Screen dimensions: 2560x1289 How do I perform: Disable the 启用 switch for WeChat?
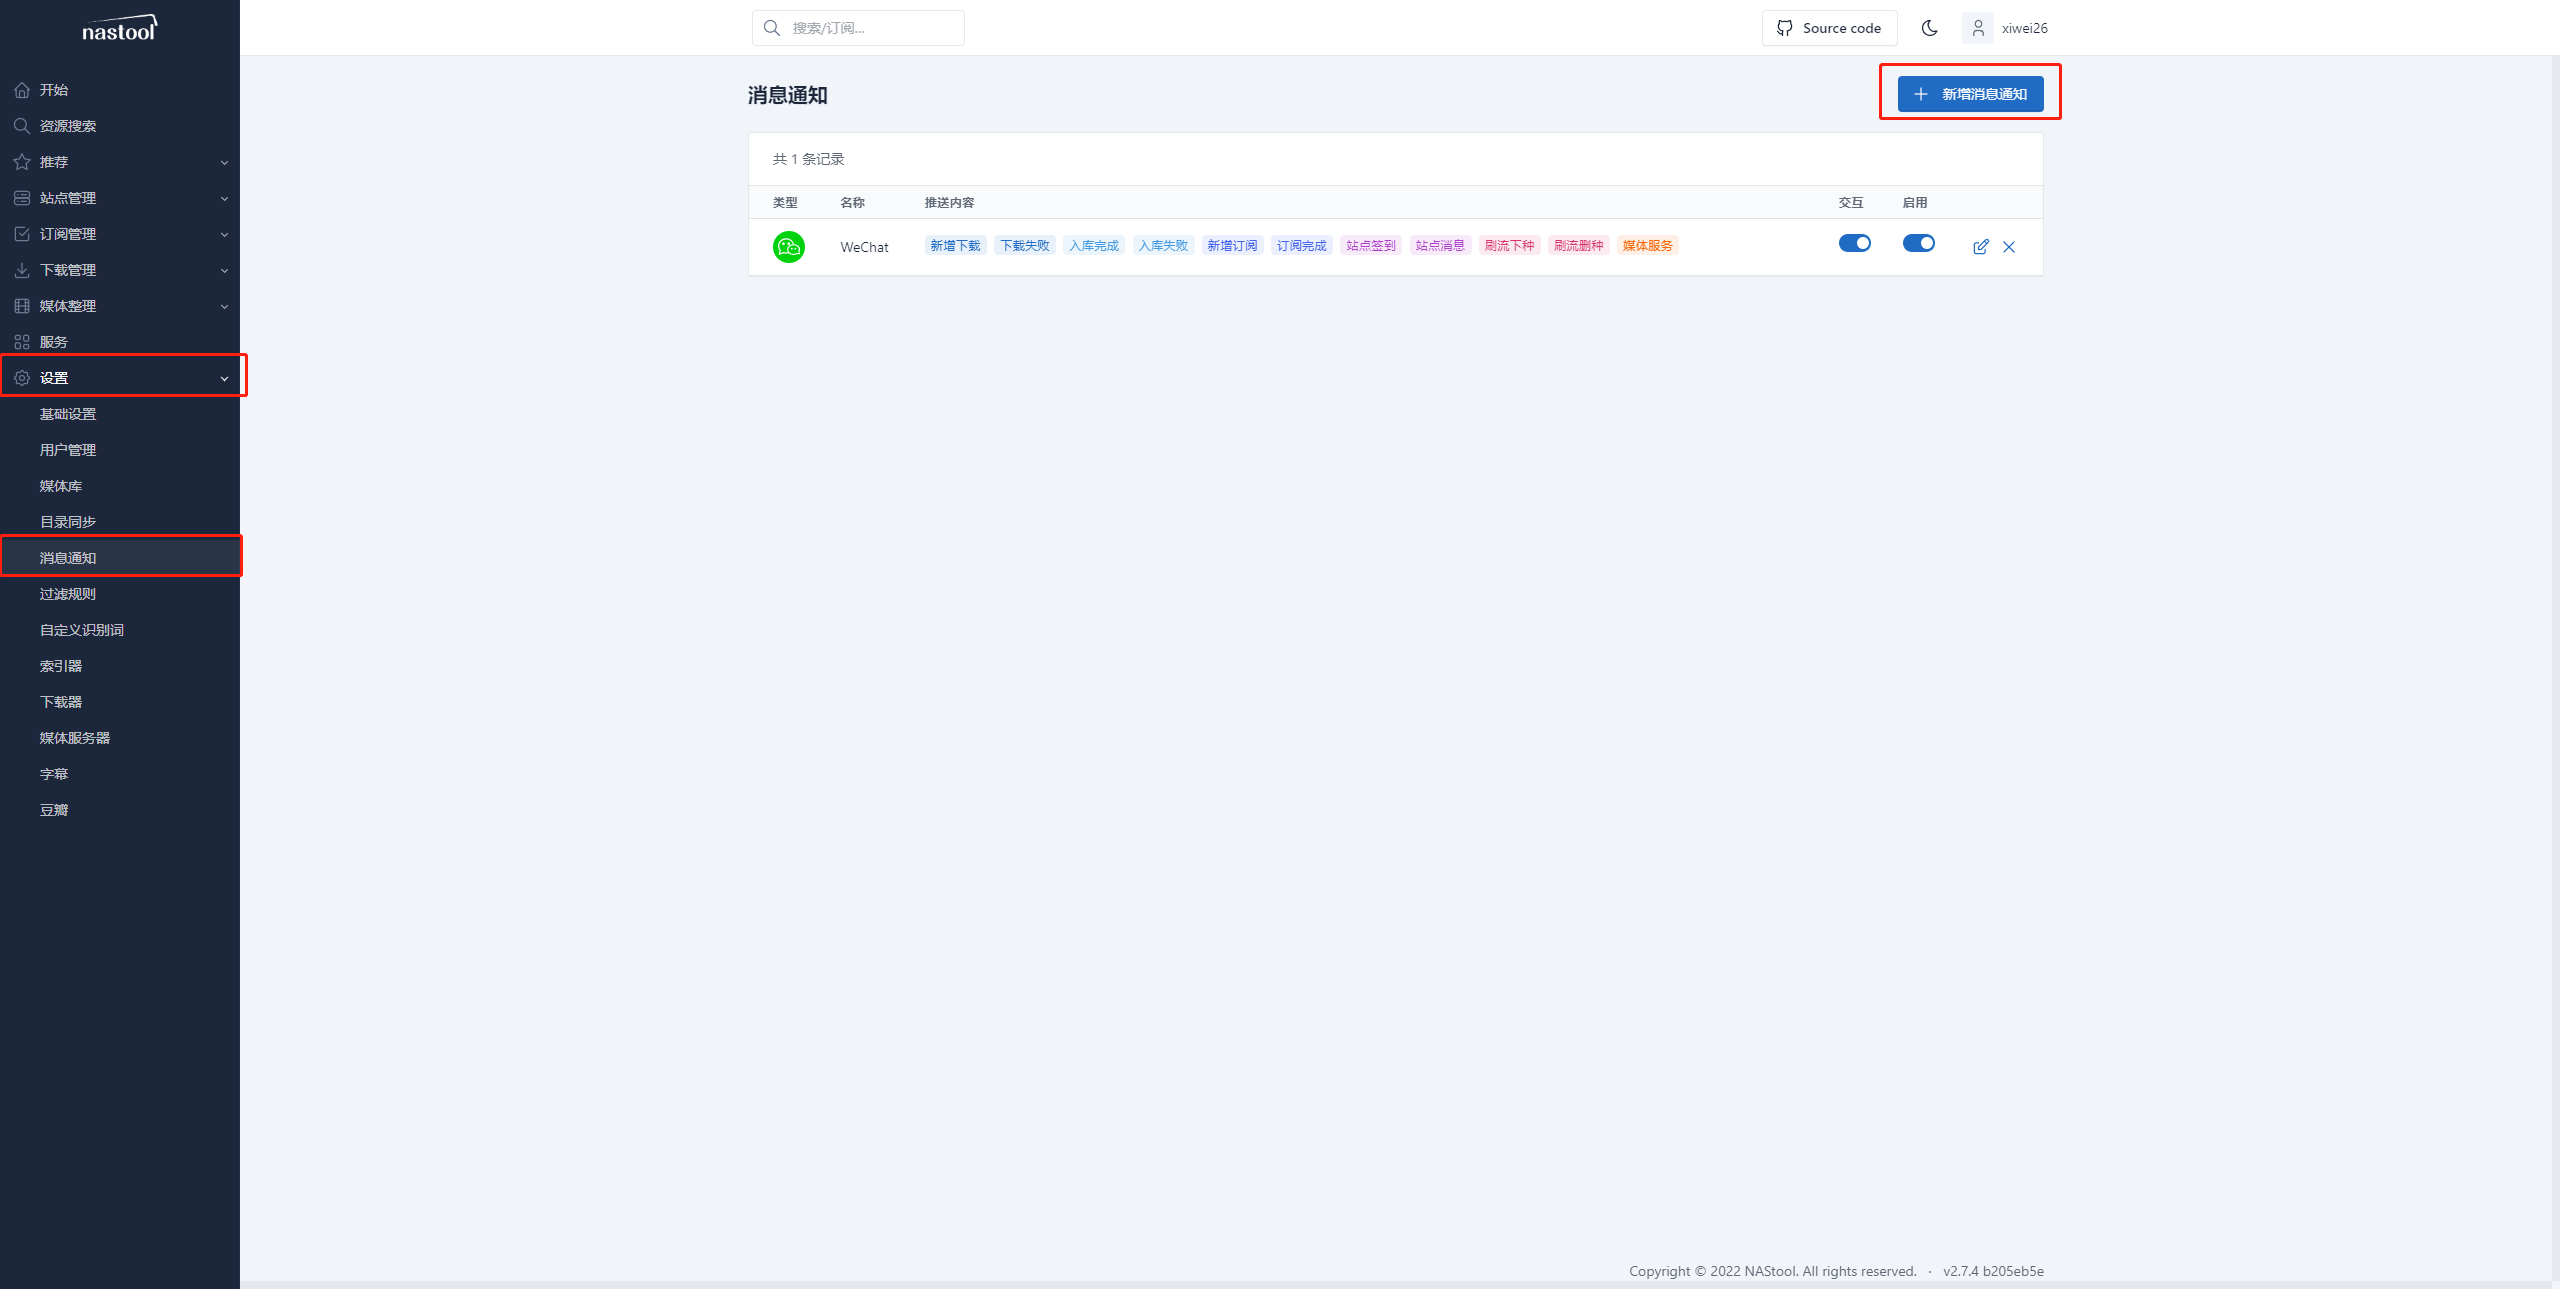[1918, 243]
